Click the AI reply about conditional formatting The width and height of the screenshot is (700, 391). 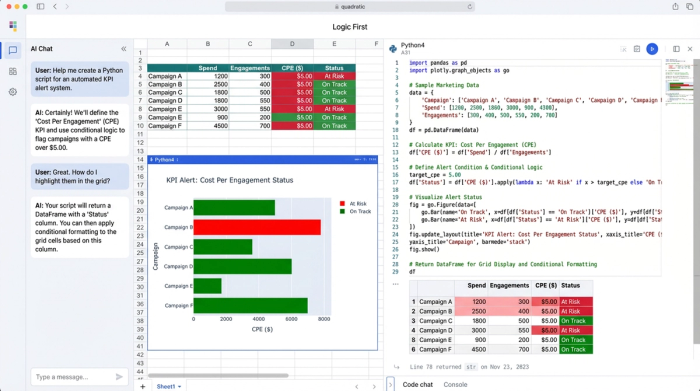pos(79,227)
